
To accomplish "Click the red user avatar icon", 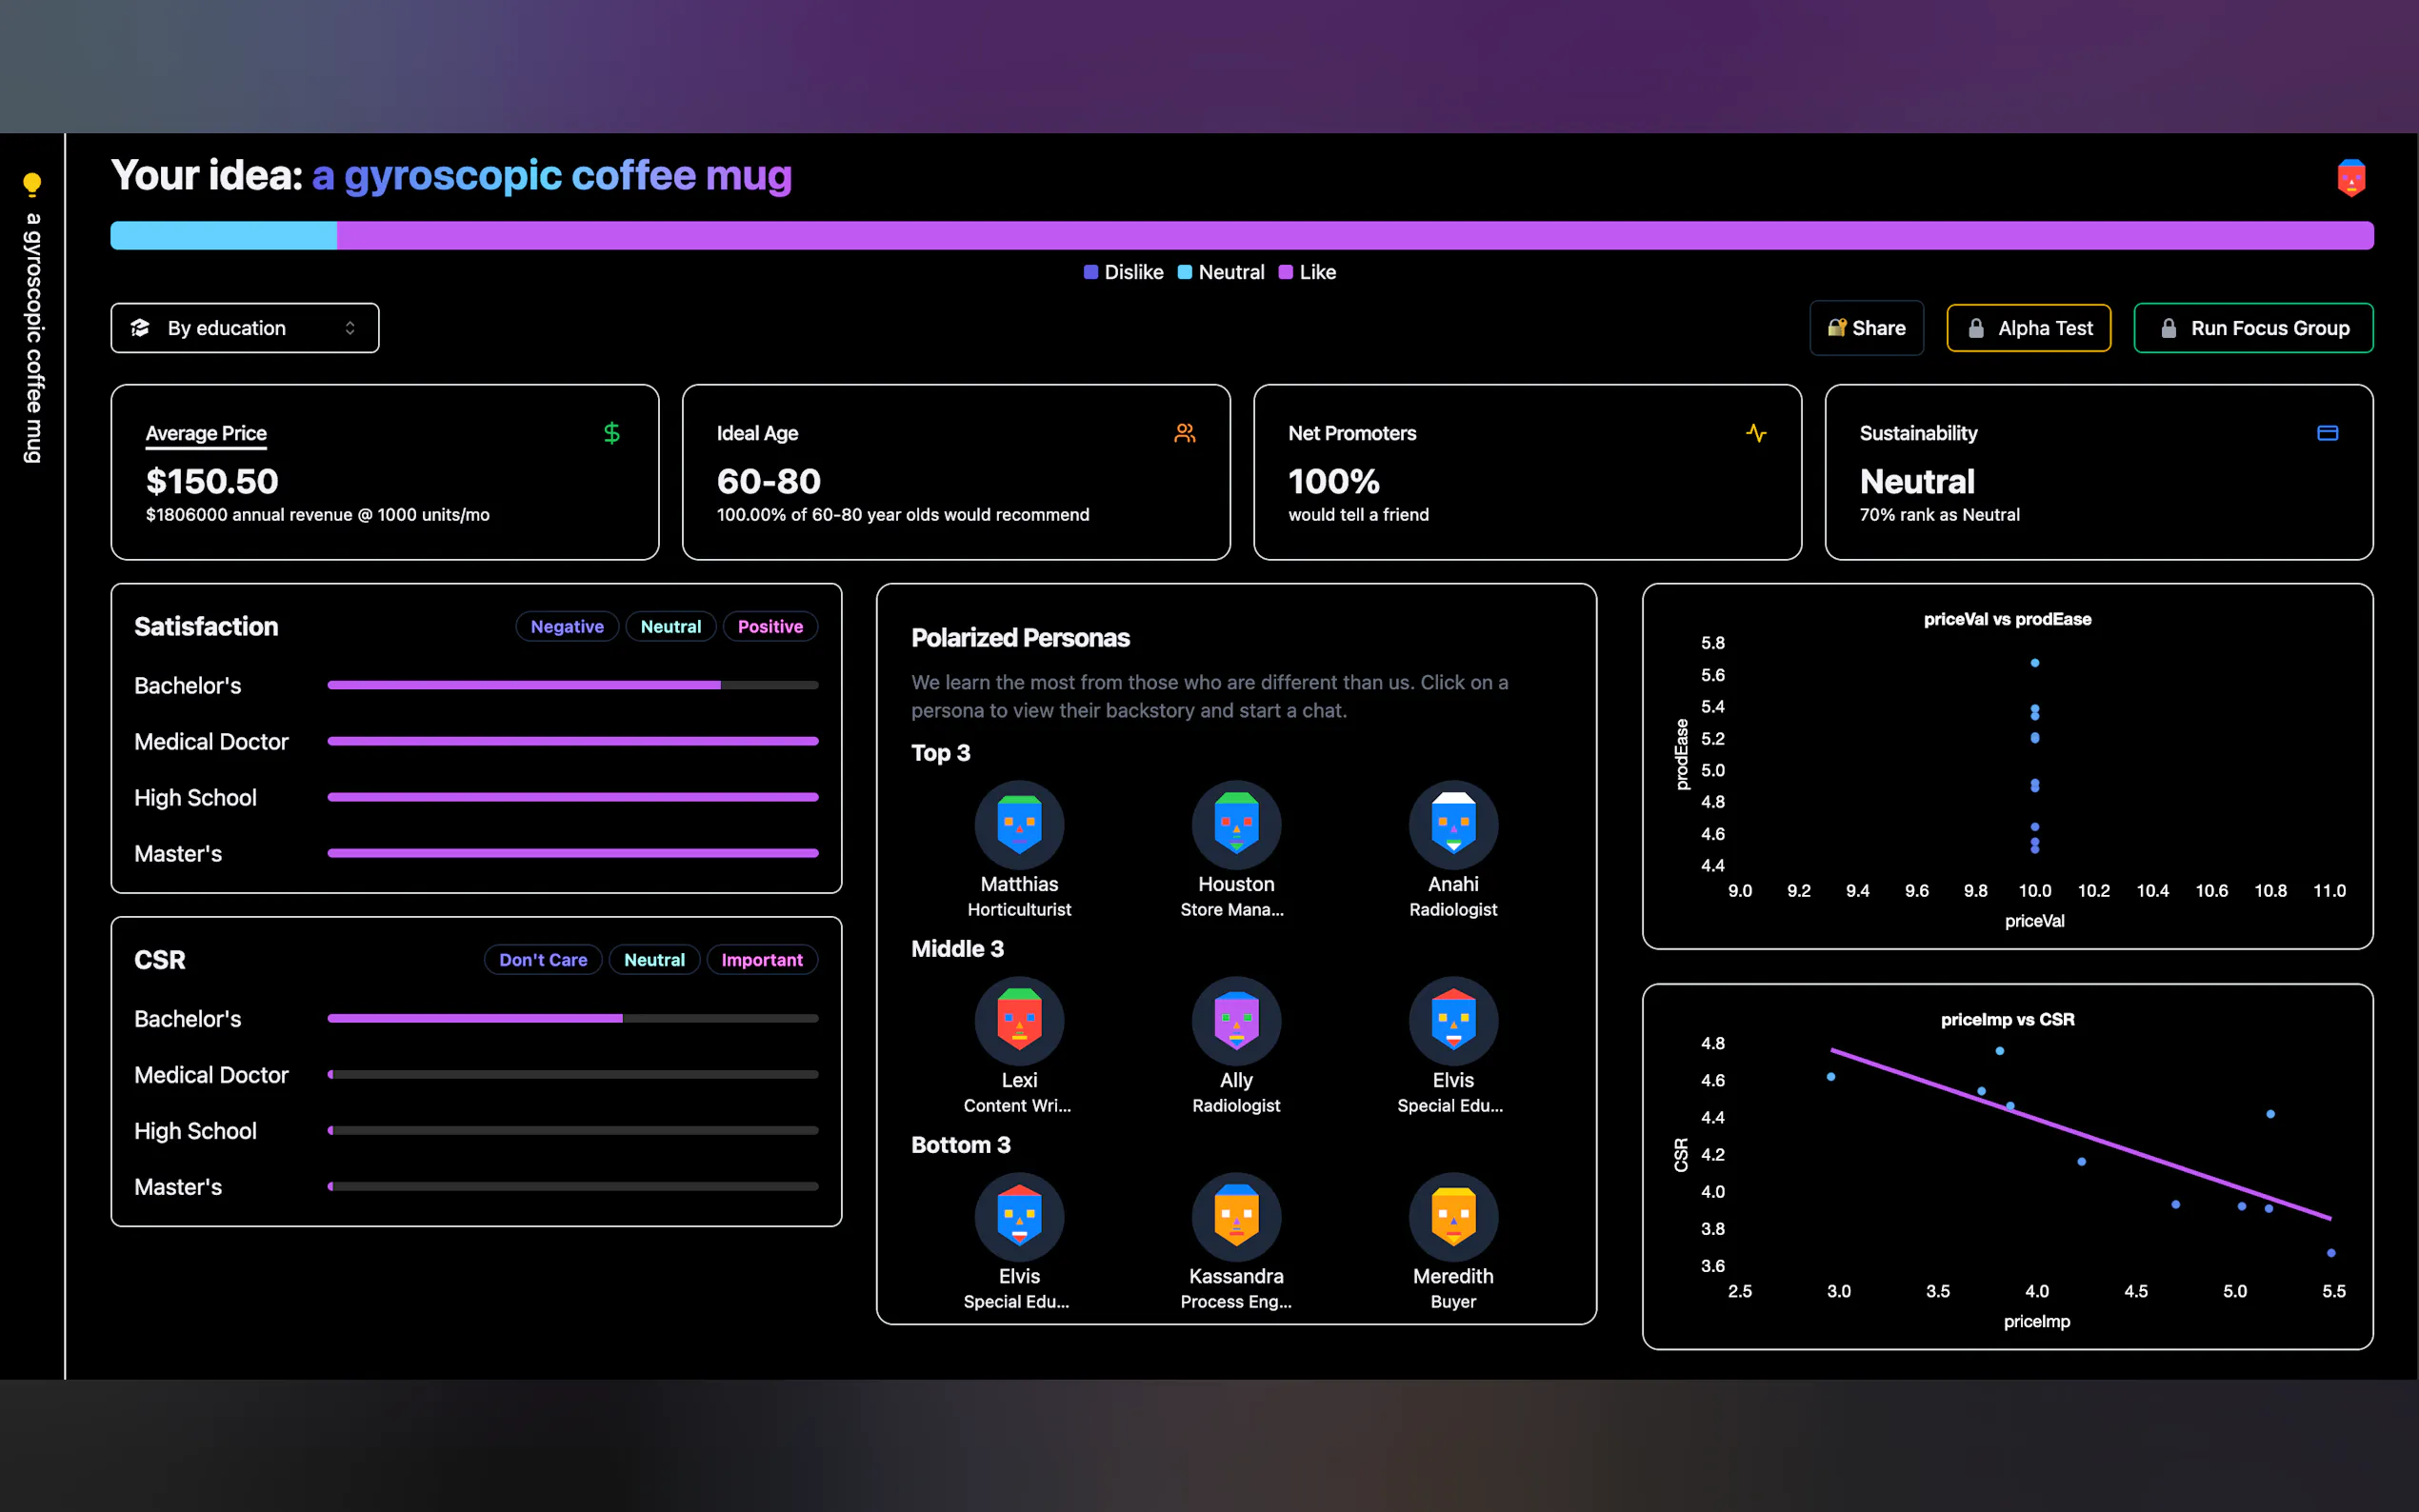I will point(2350,178).
